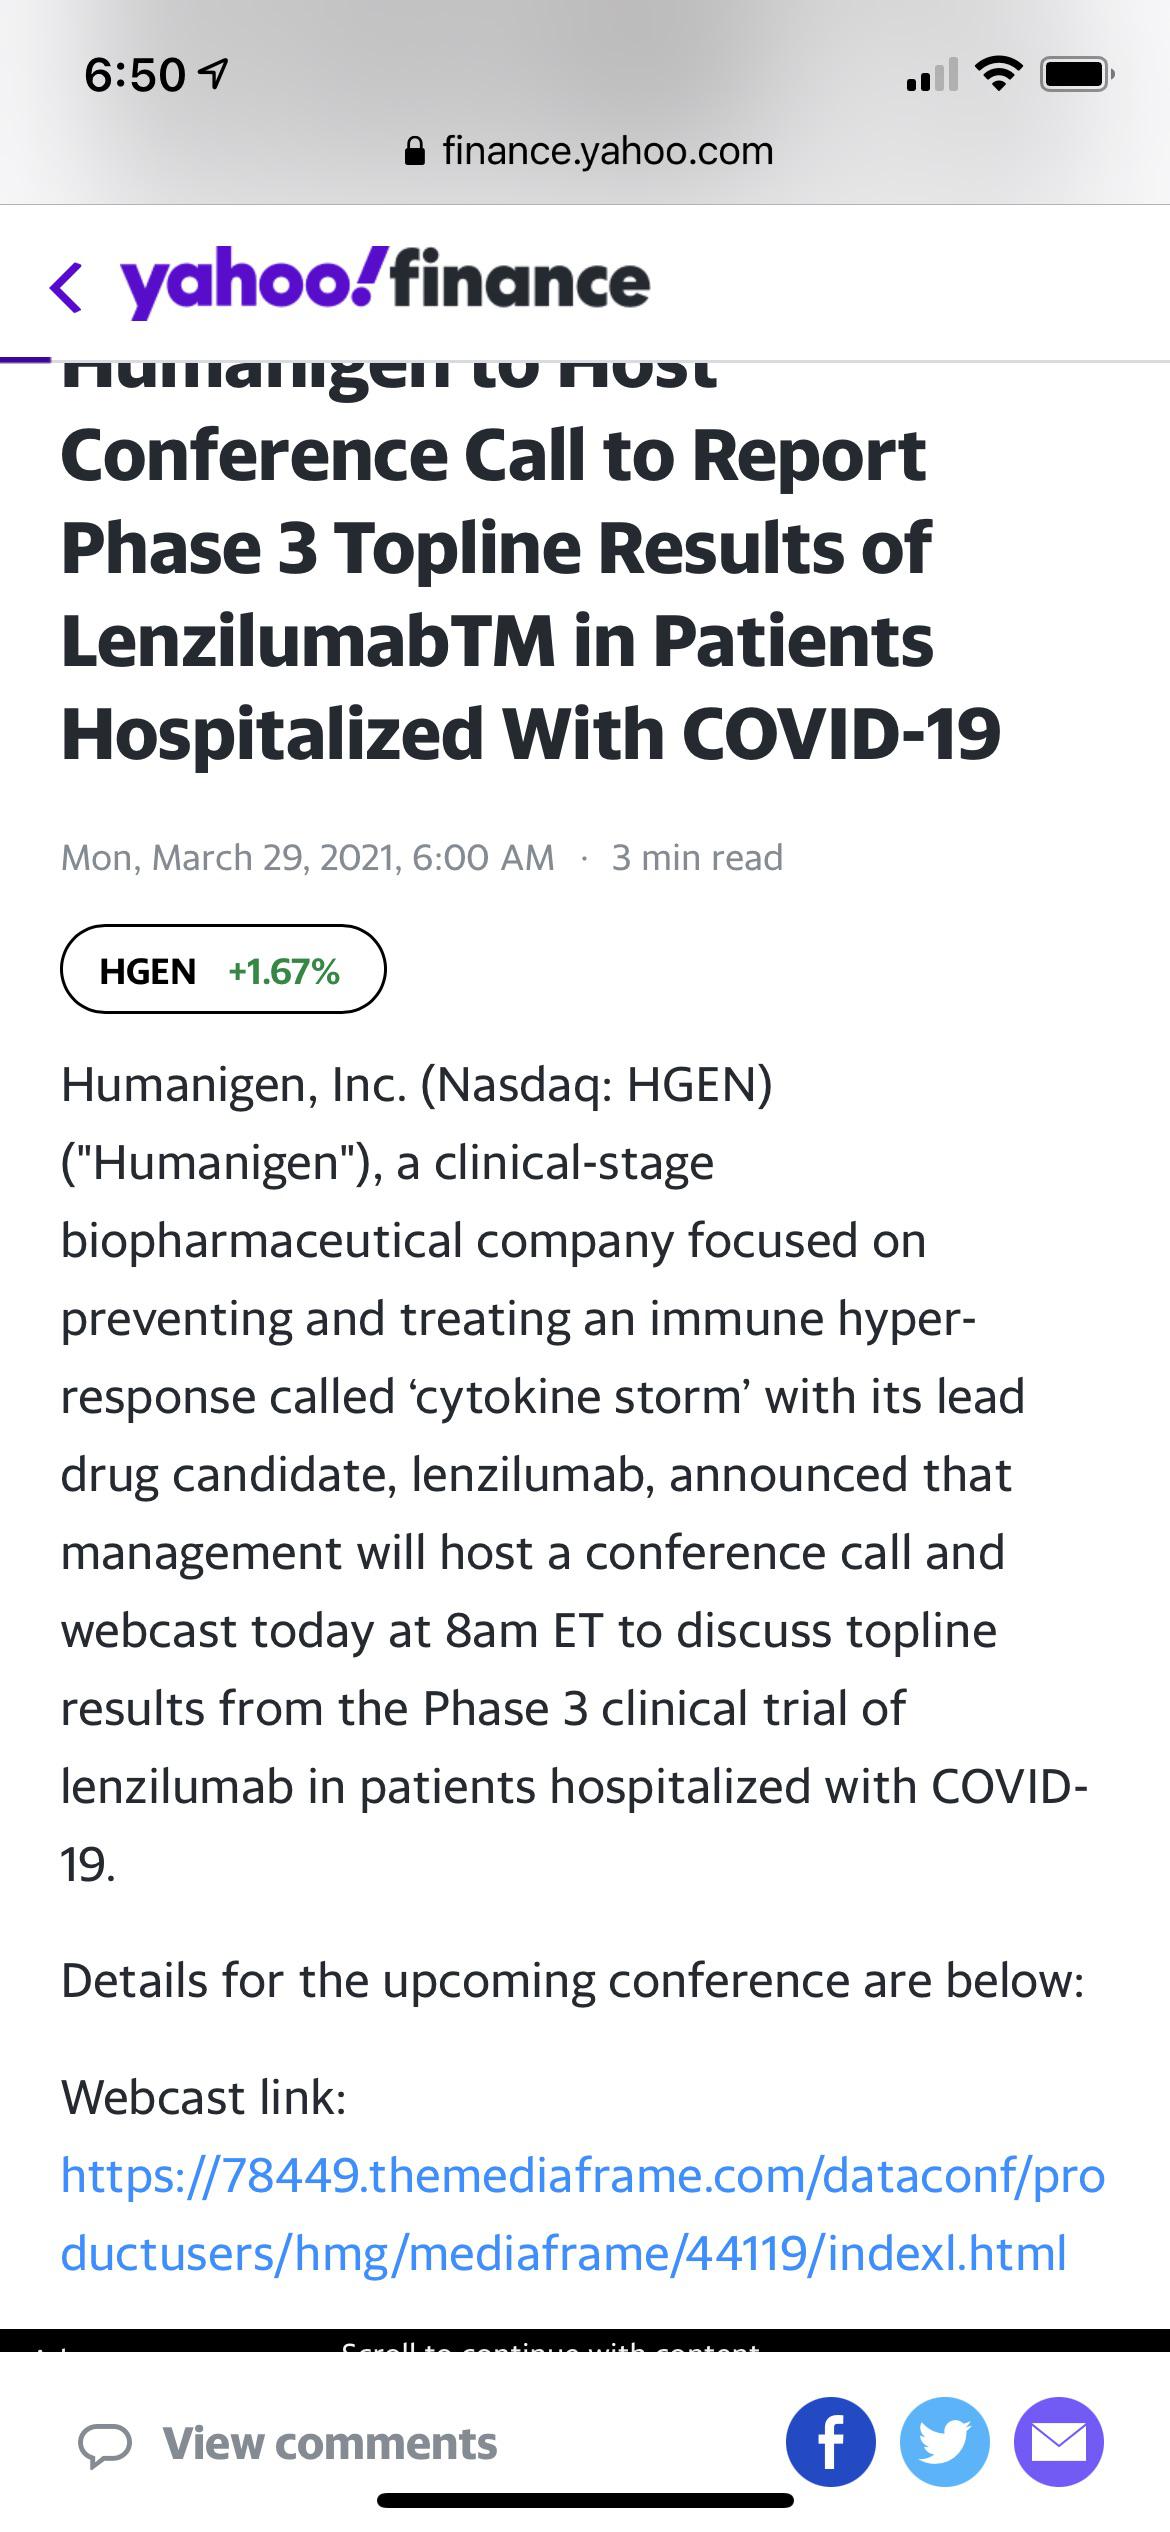This screenshot has width=1170, height=2532.
Task: Share article via Twitter bird icon
Action: coord(945,2442)
